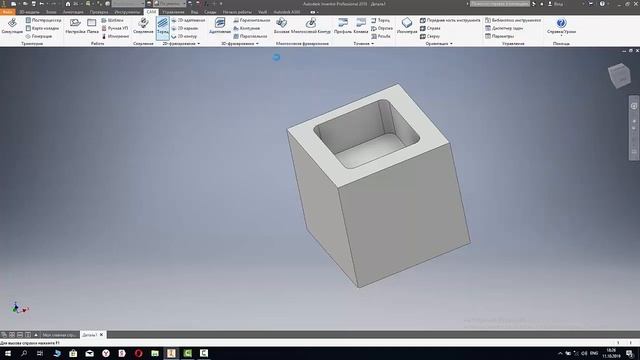Choose the 2D адаптивная clearing operation
This screenshot has width=640, height=360.
[188, 20]
